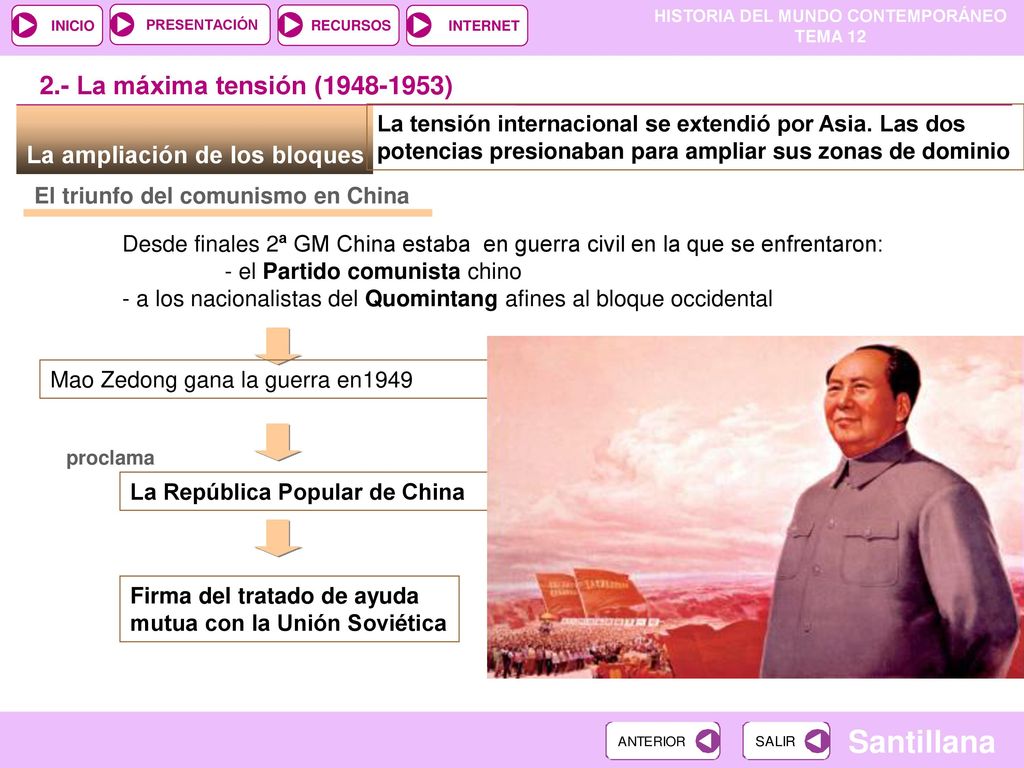Viewport: 1024px width, 768px height.
Task: Click the bold word 'Quomintang'
Action: [431, 299]
